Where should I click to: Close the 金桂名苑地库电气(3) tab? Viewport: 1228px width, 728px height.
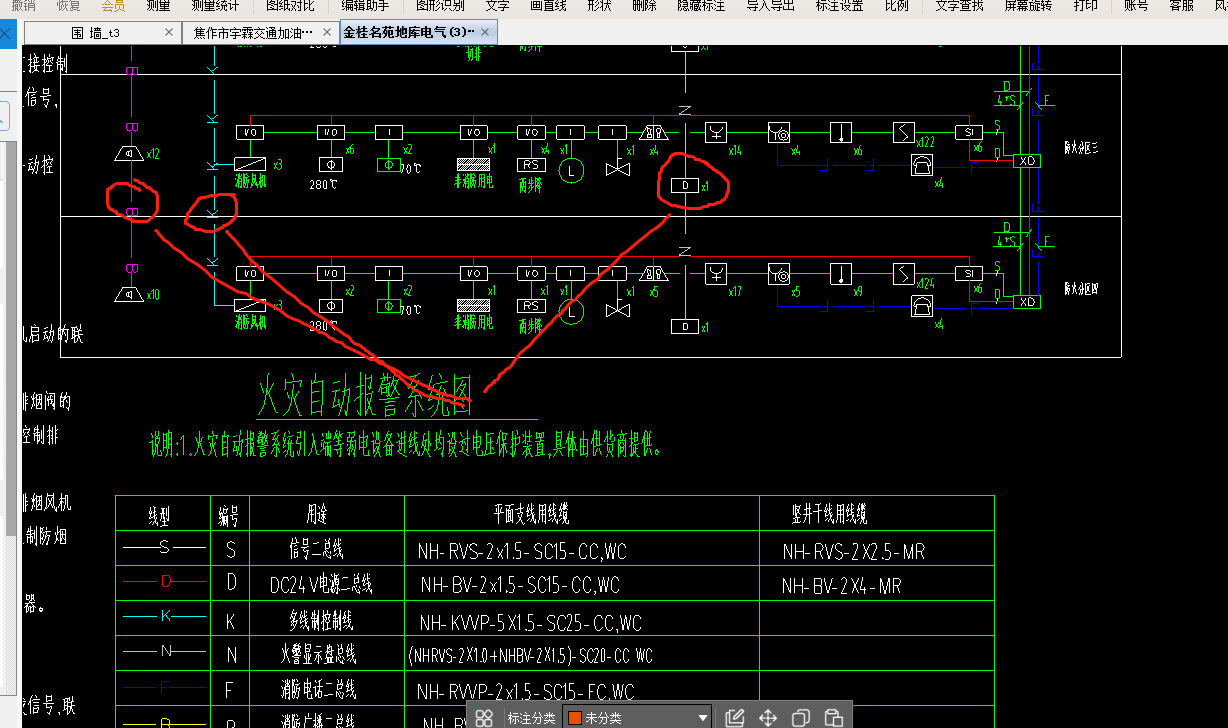click(x=485, y=33)
